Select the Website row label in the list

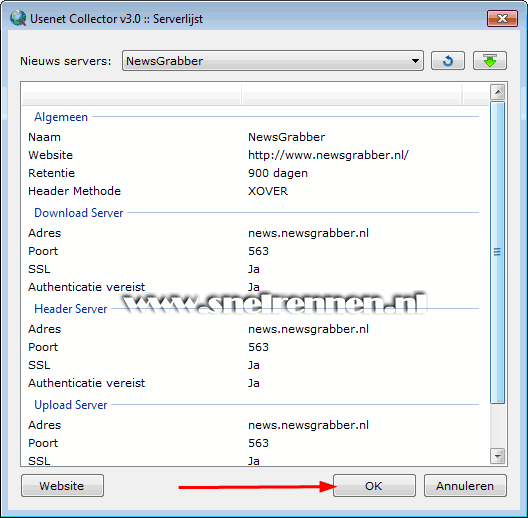coord(51,155)
